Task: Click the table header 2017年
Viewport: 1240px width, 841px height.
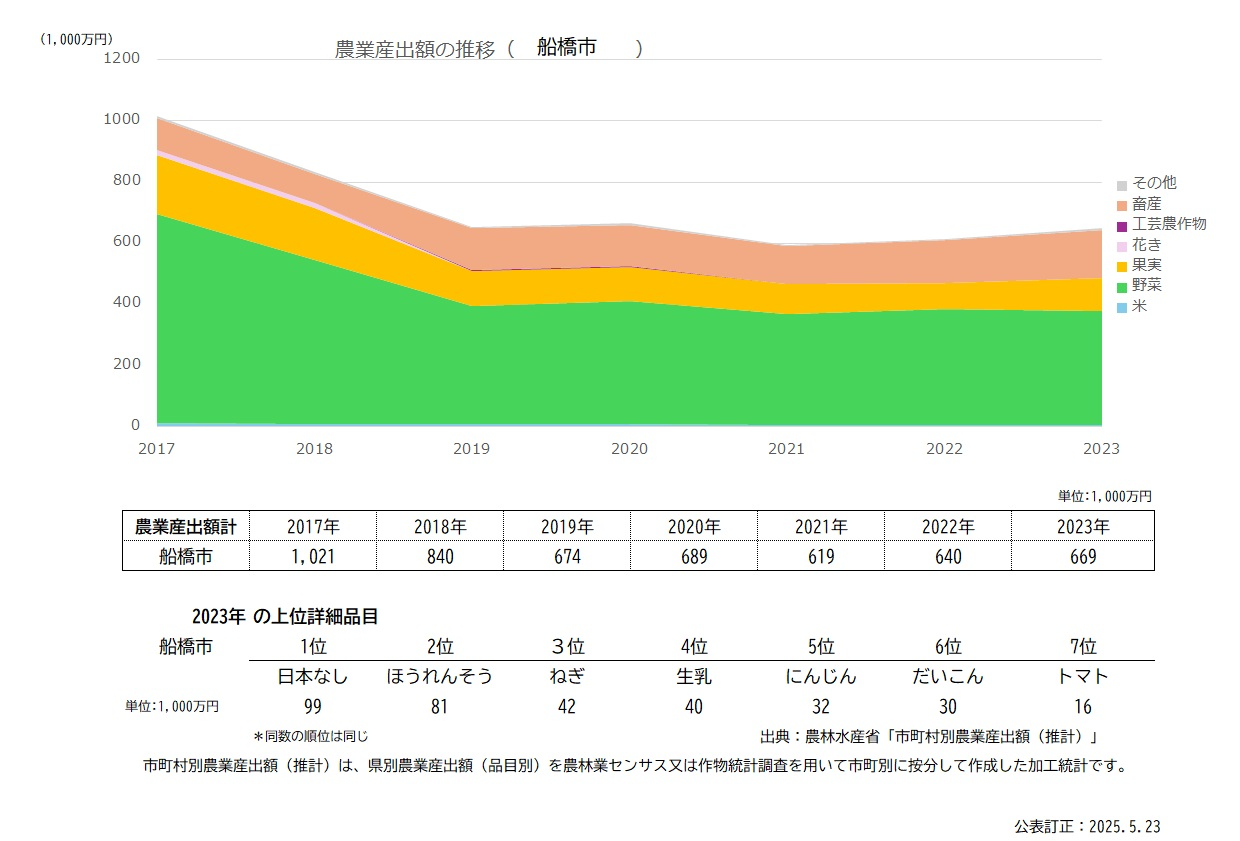Action: [313, 526]
